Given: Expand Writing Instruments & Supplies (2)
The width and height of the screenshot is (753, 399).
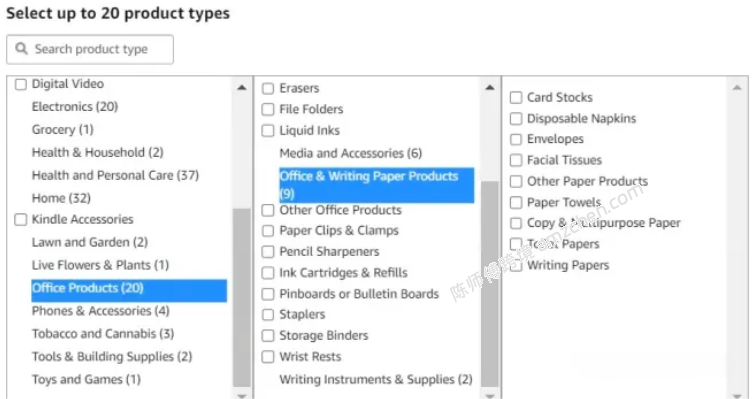Looking at the screenshot, I should [376, 379].
